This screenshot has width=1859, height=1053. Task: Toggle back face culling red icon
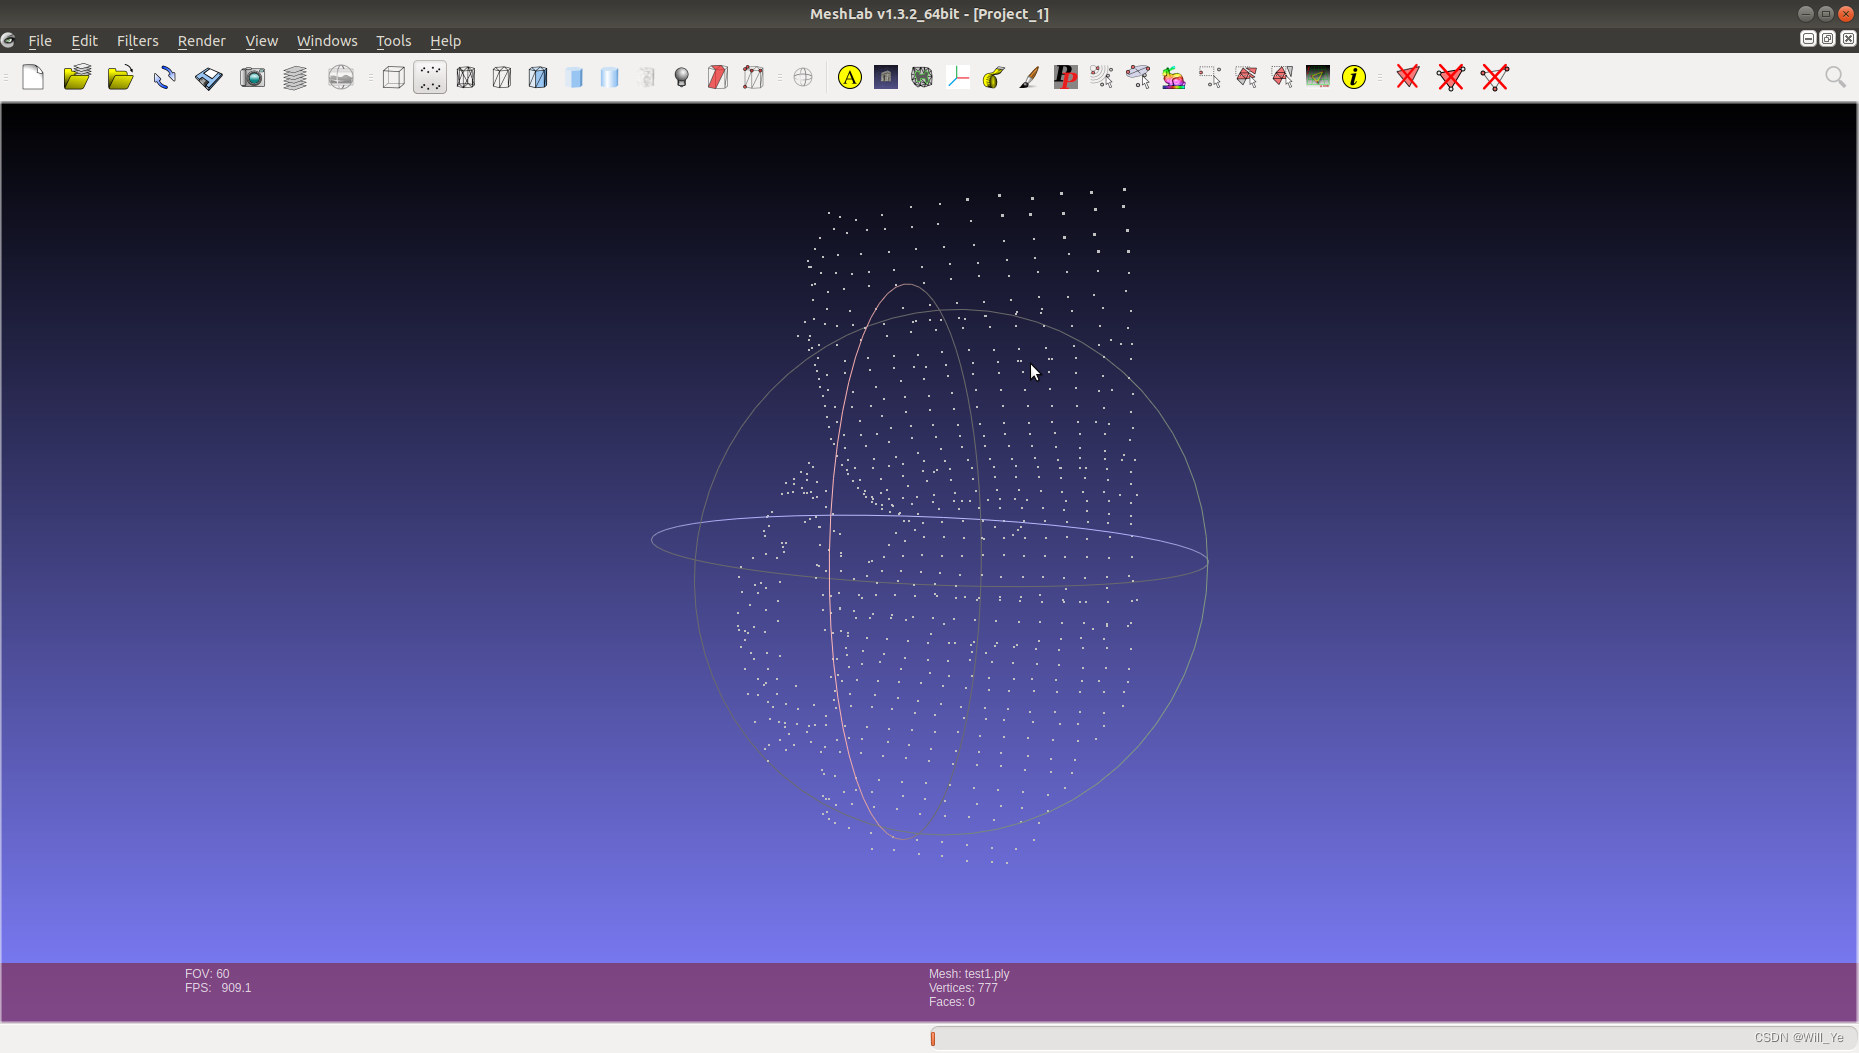(x=718, y=77)
